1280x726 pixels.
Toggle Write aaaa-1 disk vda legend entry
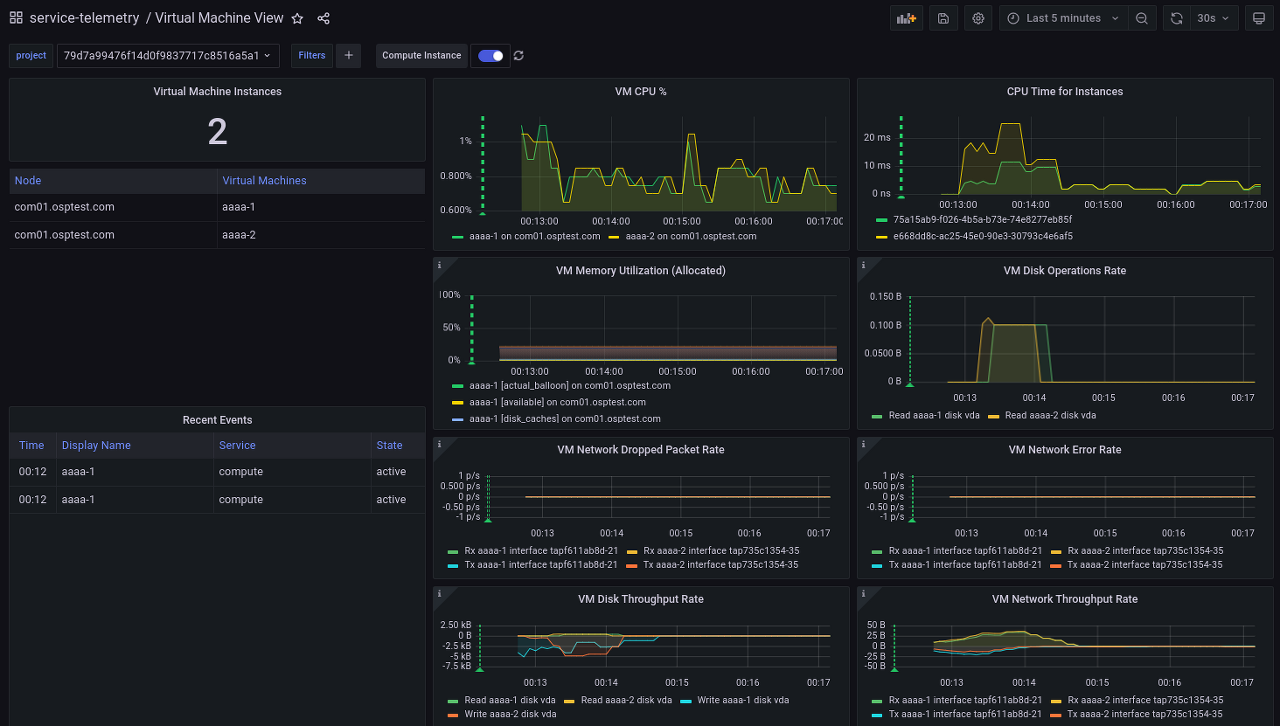[743, 700]
